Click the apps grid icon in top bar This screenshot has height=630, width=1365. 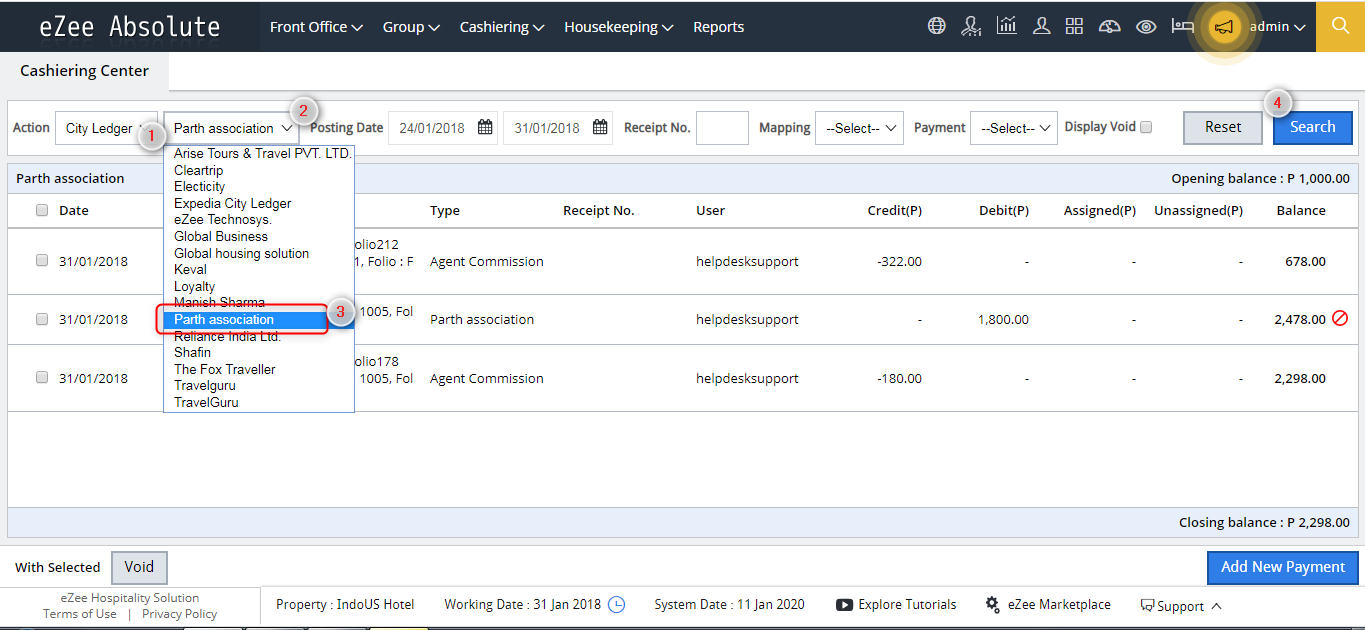[1074, 26]
